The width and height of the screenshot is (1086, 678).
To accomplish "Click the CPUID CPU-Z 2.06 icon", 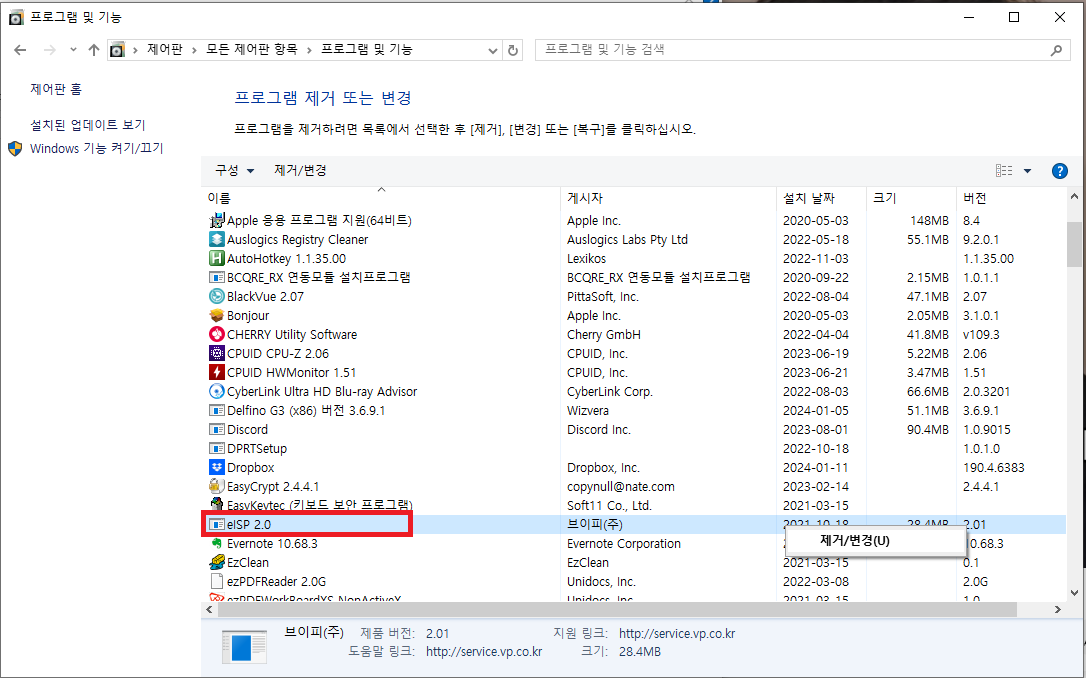I will coord(217,353).
